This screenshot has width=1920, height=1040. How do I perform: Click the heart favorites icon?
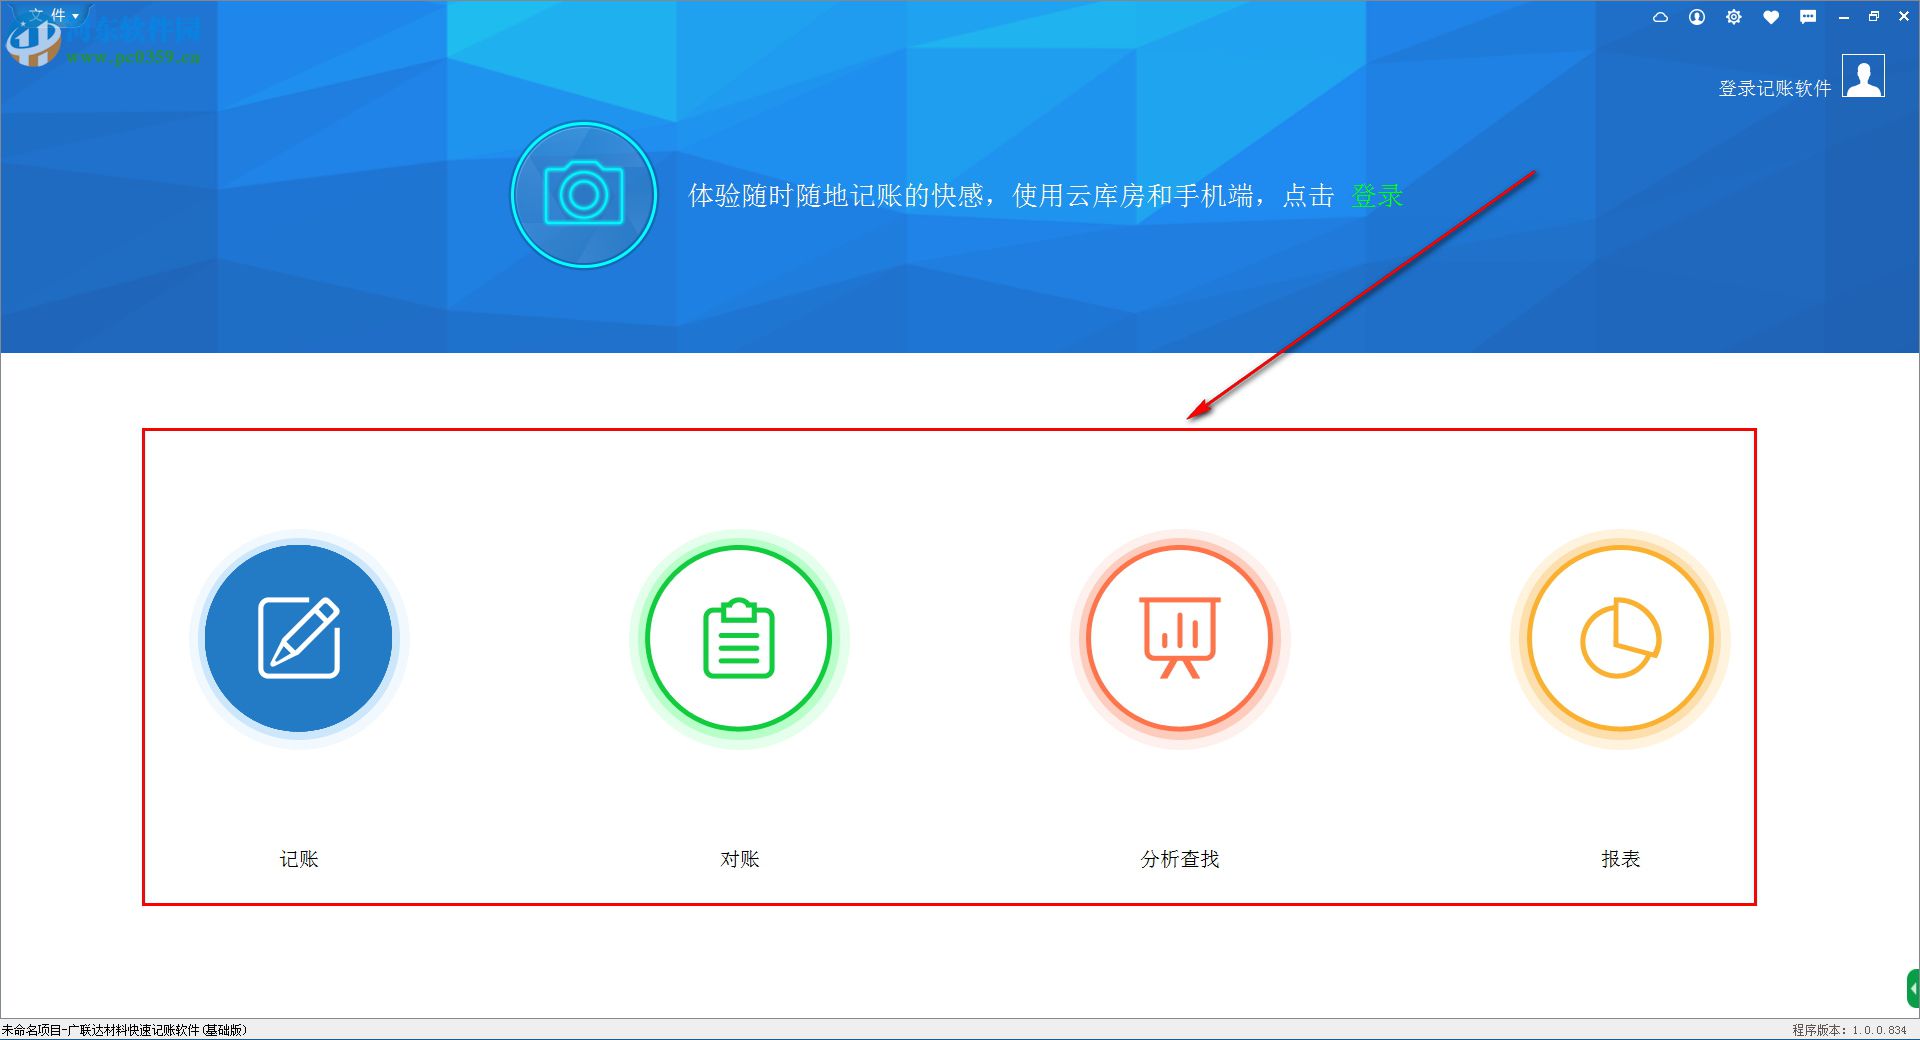(1771, 16)
